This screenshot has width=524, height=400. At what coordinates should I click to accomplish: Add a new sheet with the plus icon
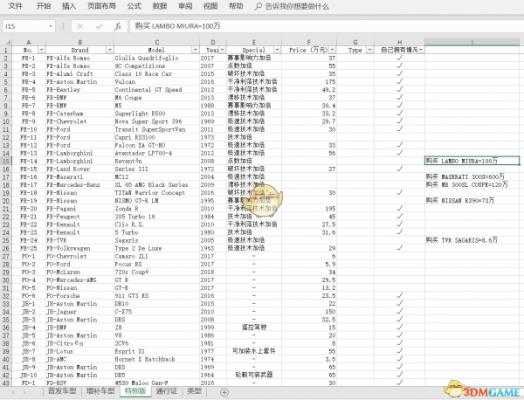(225, 392)
